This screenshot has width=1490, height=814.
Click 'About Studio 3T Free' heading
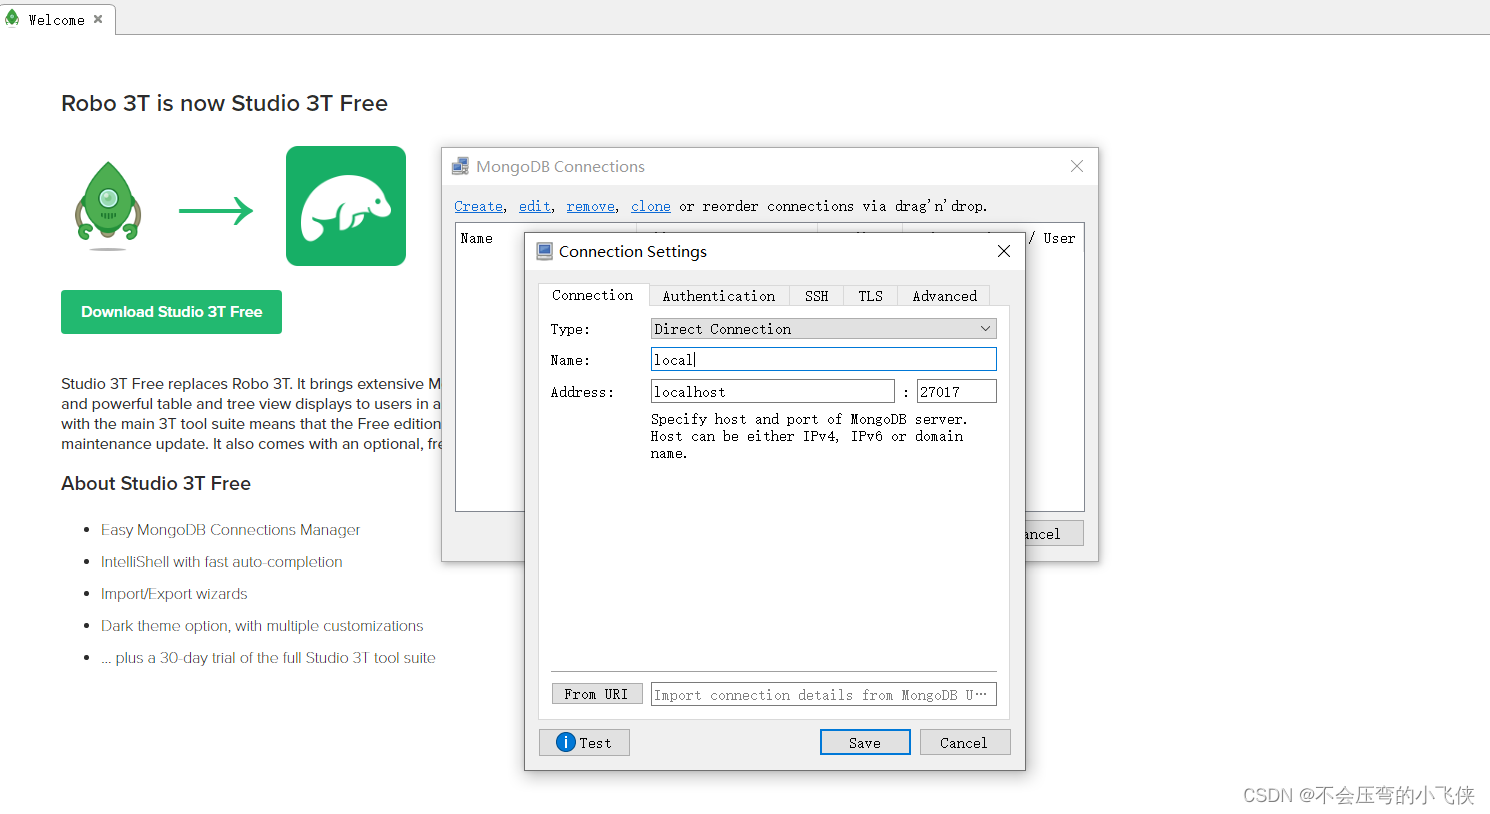click(156, 483)
